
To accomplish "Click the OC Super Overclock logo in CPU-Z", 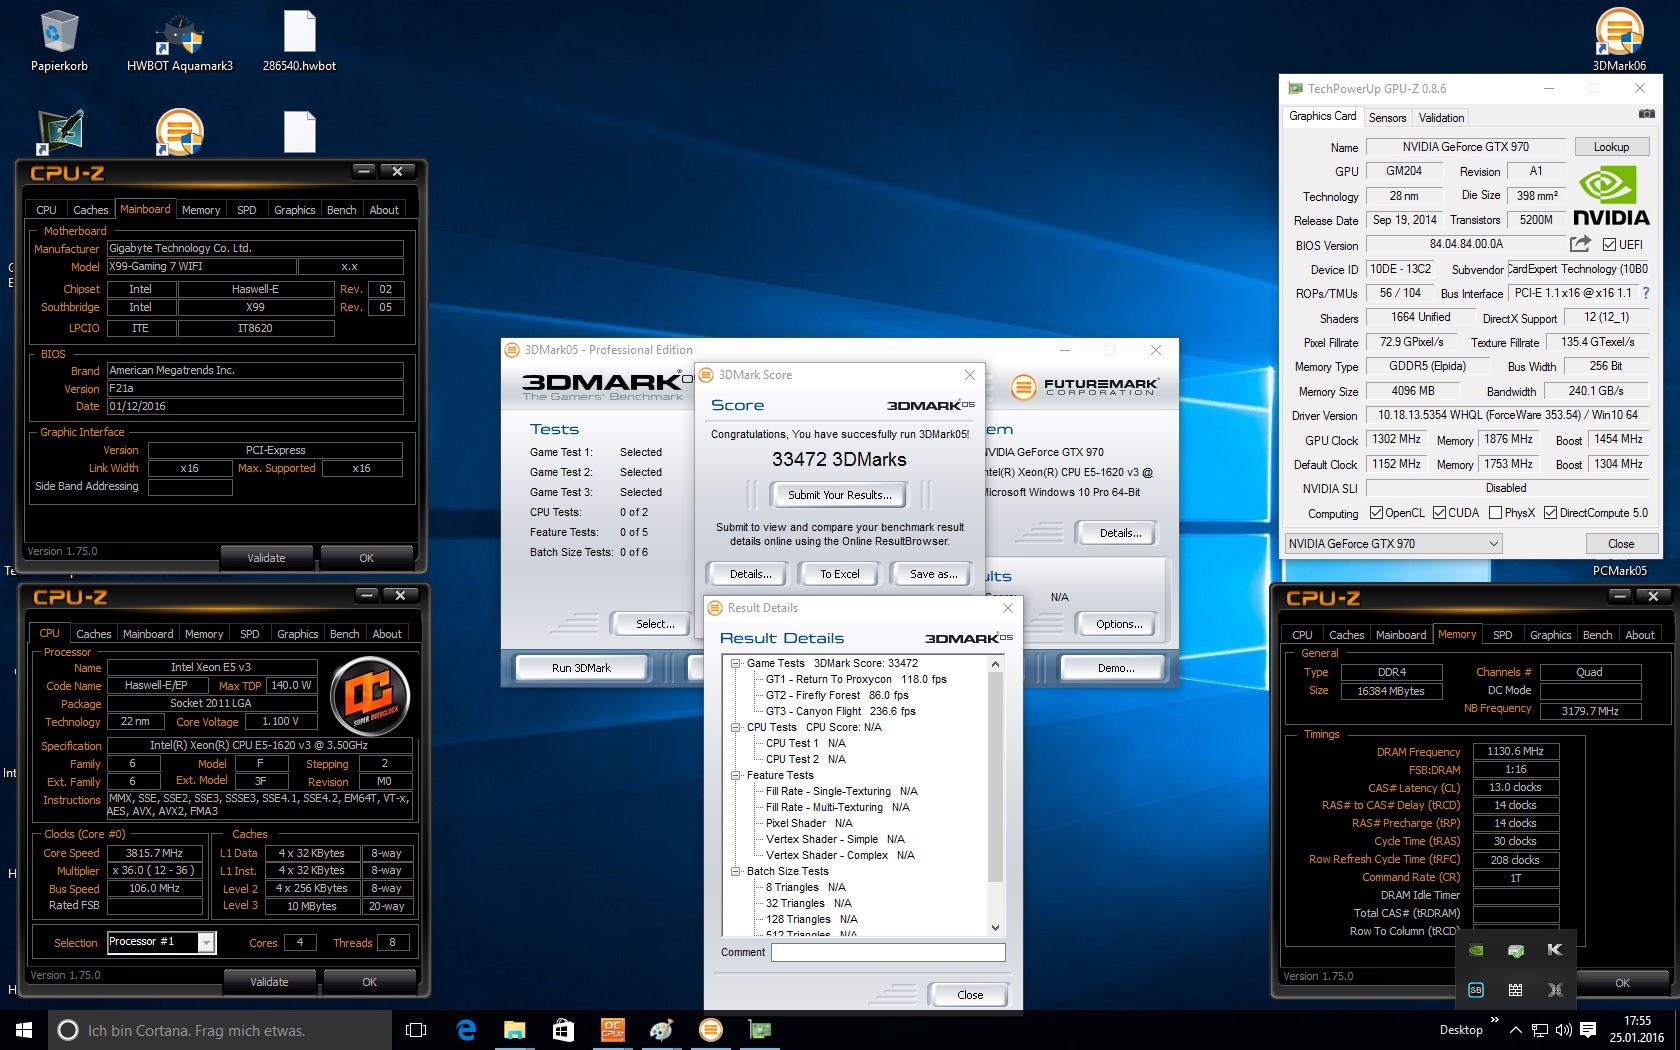I will click(x=370, y=695).
